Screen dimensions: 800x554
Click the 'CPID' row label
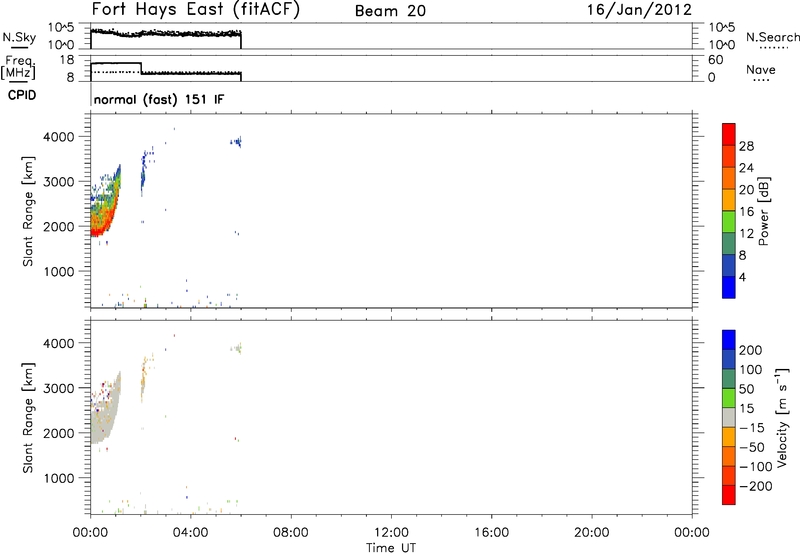(x=22, y=95)
